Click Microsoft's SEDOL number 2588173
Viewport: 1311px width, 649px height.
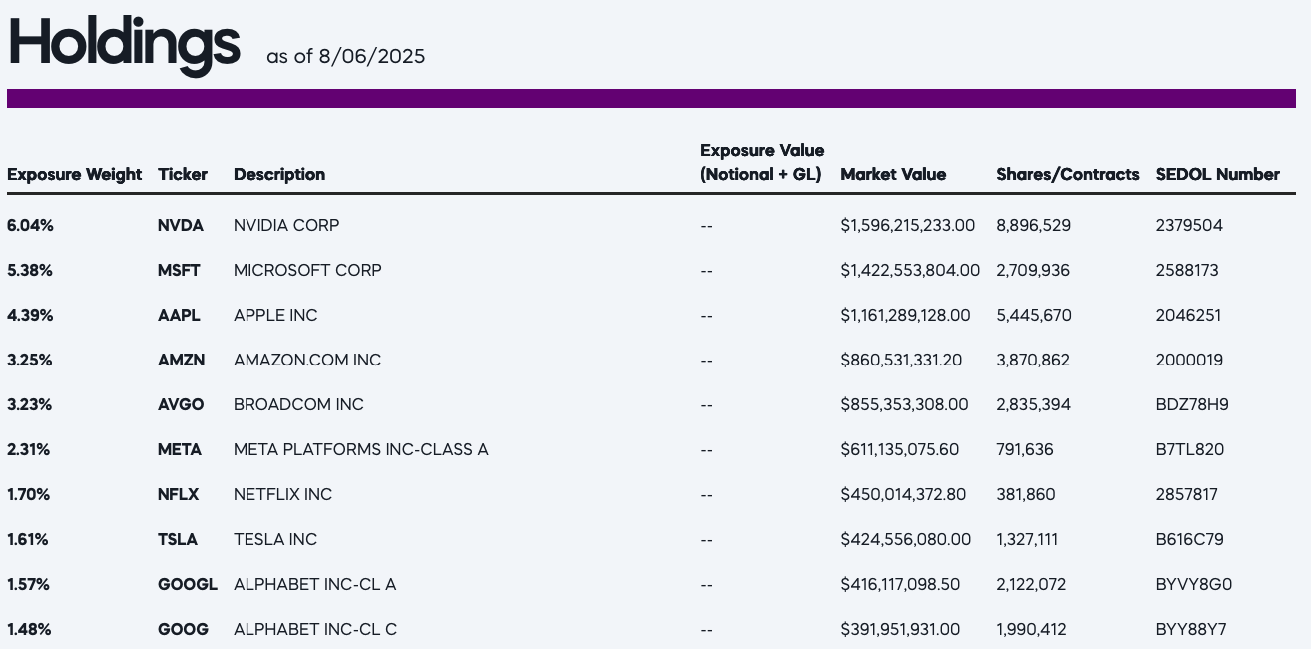1188,270
